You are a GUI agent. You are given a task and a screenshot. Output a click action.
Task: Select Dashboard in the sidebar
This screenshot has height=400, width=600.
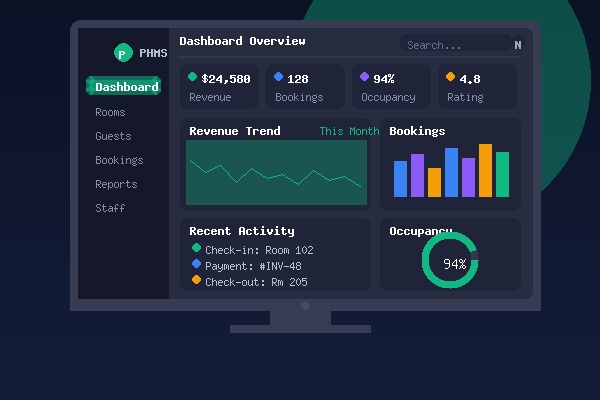click(124, 86)
